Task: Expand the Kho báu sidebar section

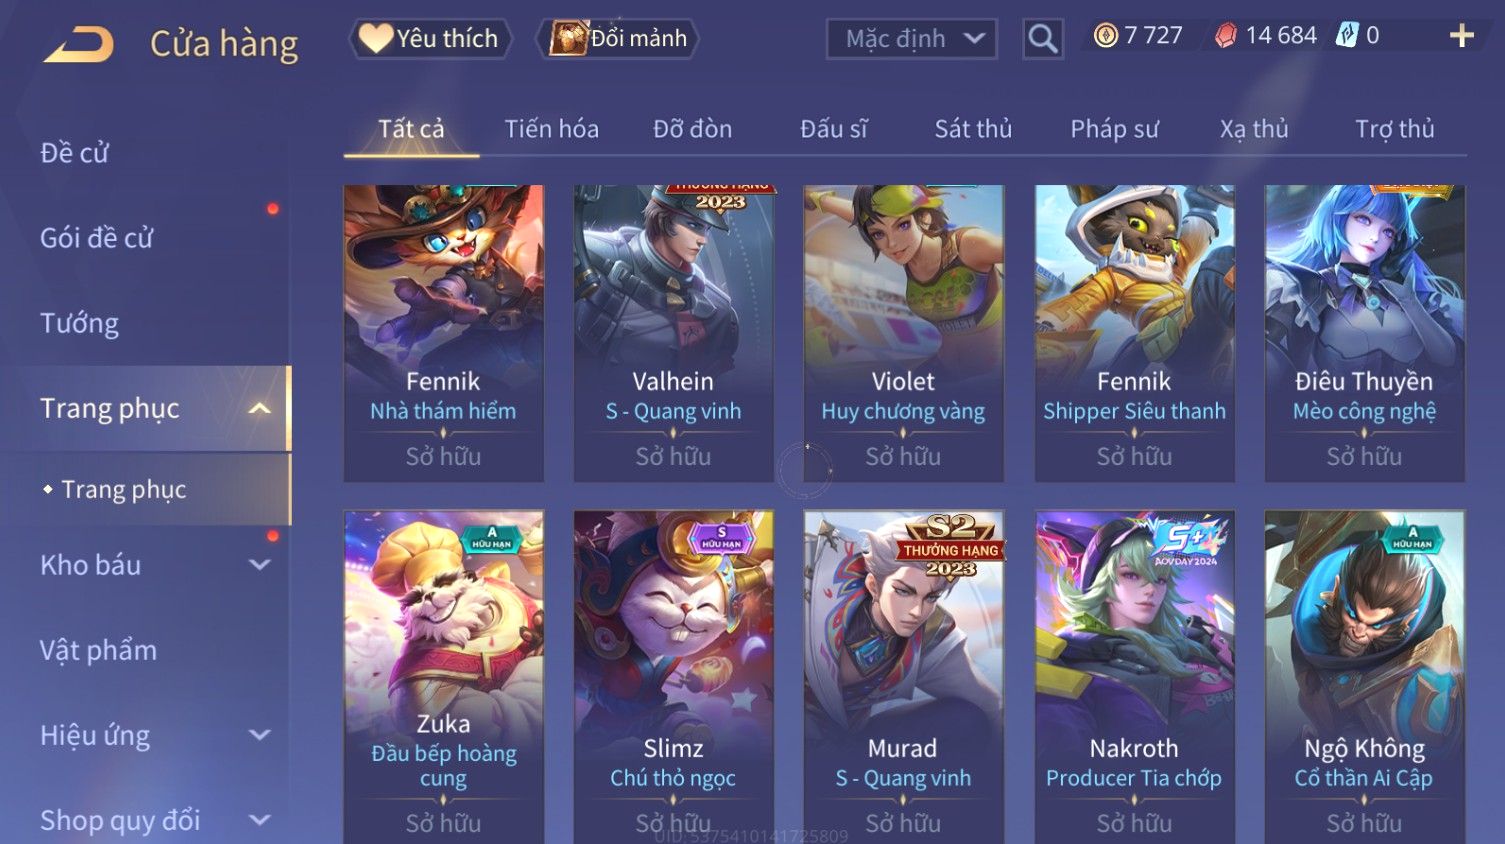Action: (x=260, y=565)
